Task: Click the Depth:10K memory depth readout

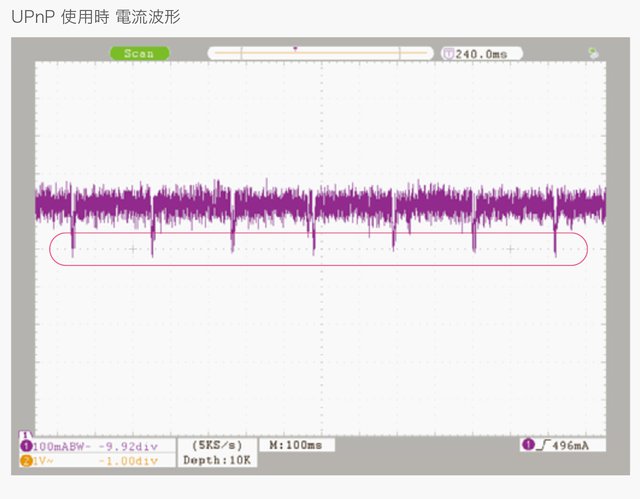Action: click(x=217, y=460)
